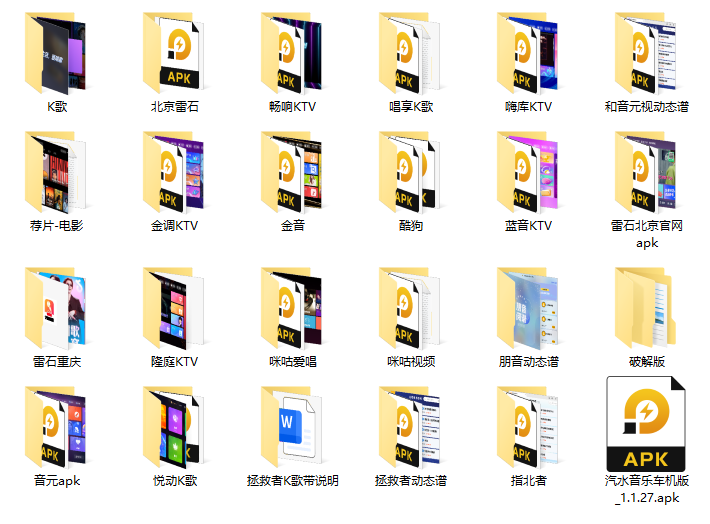Select the 蓝音KTV folder icon
Image resolution: width=710 pixels, height=524 pixels.
[528, 172]
